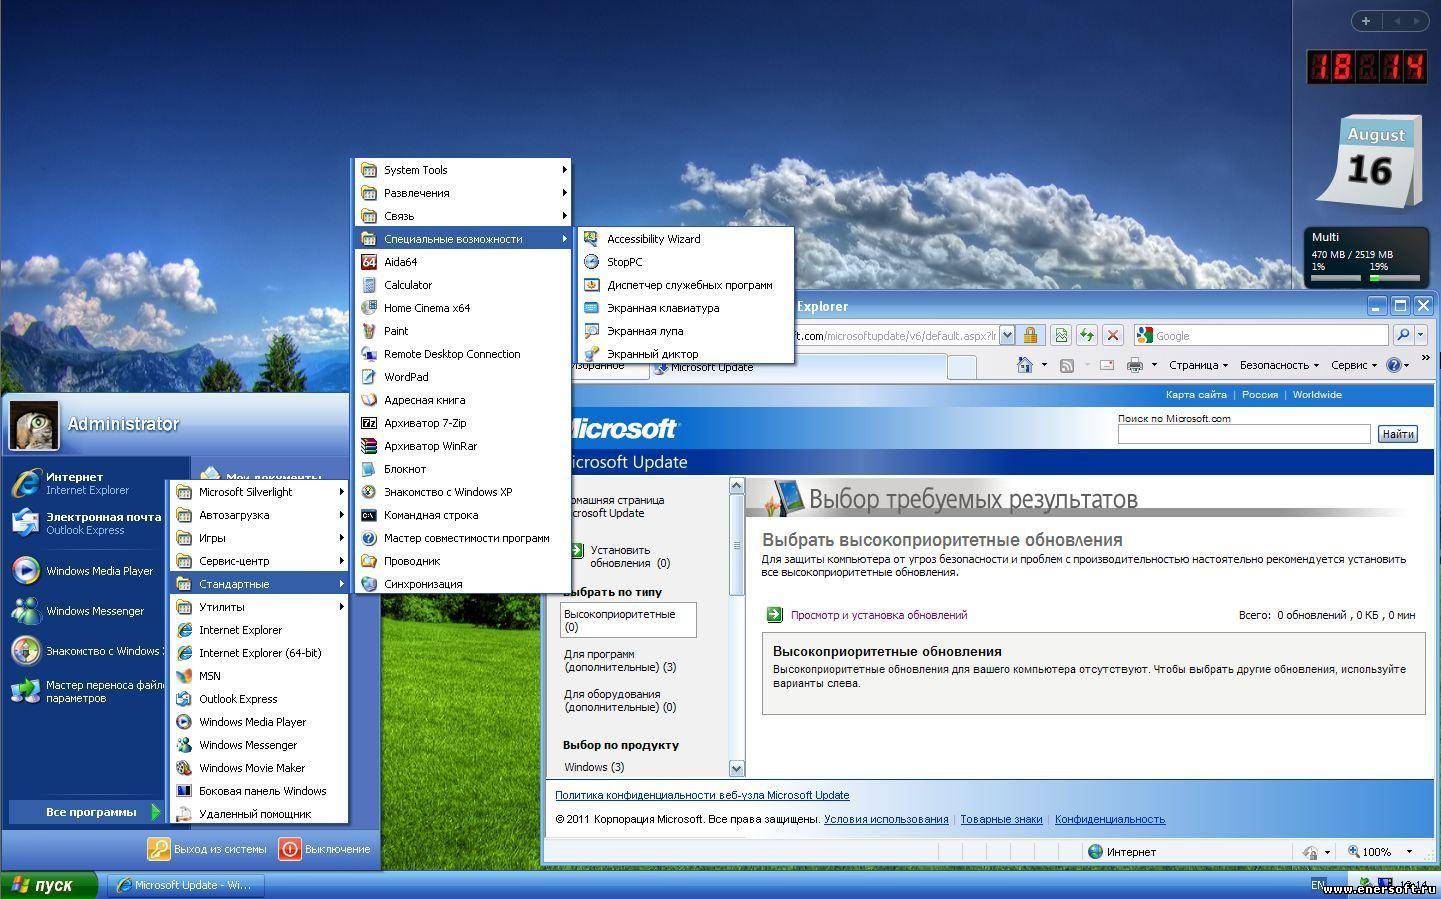The height and width of the screenshot is (899, 1441).
Task: Click the add gadget plus button
Action: [x=1366, y=20]
